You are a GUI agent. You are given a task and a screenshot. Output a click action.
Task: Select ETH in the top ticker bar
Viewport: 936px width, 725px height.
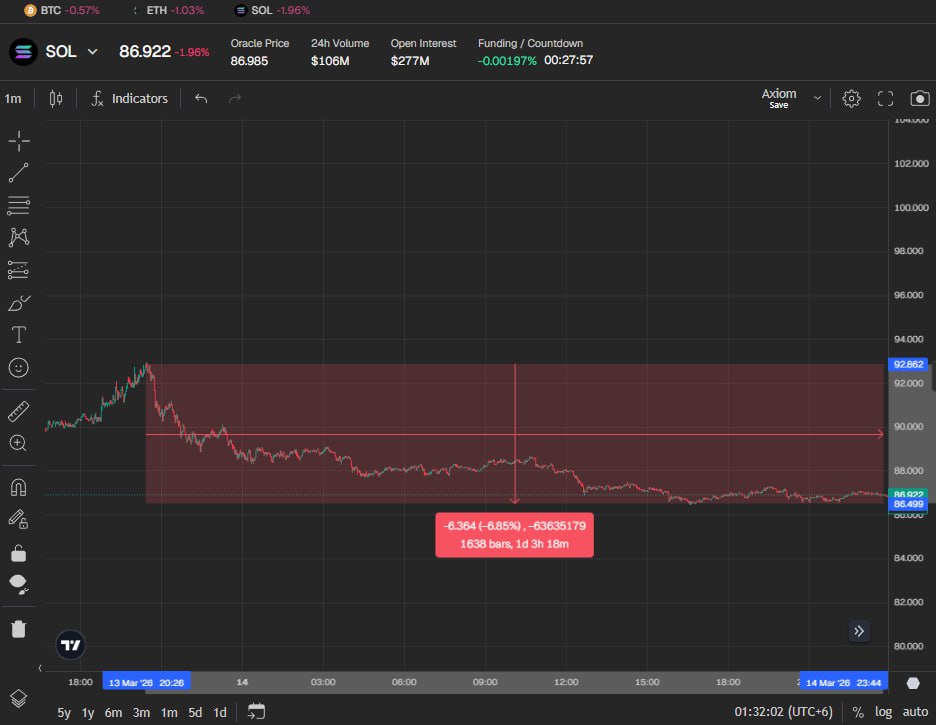[x=167, y=10]
